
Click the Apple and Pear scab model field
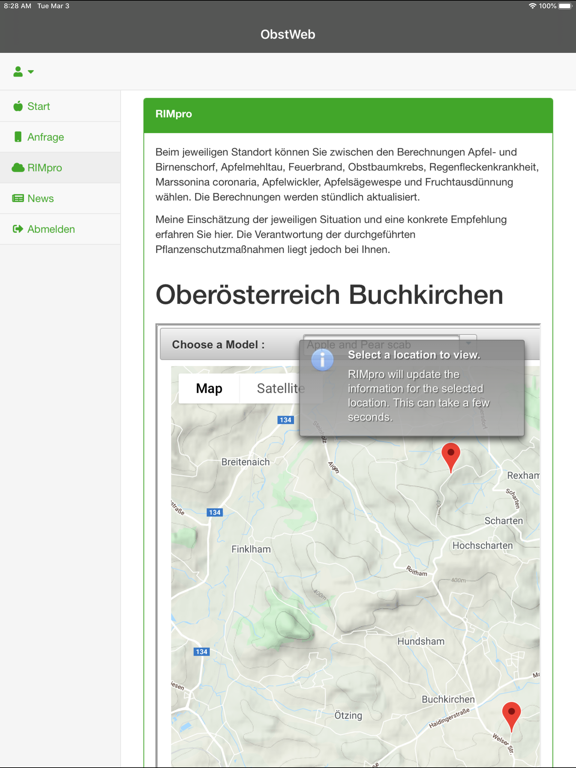[x=381, y=344]
